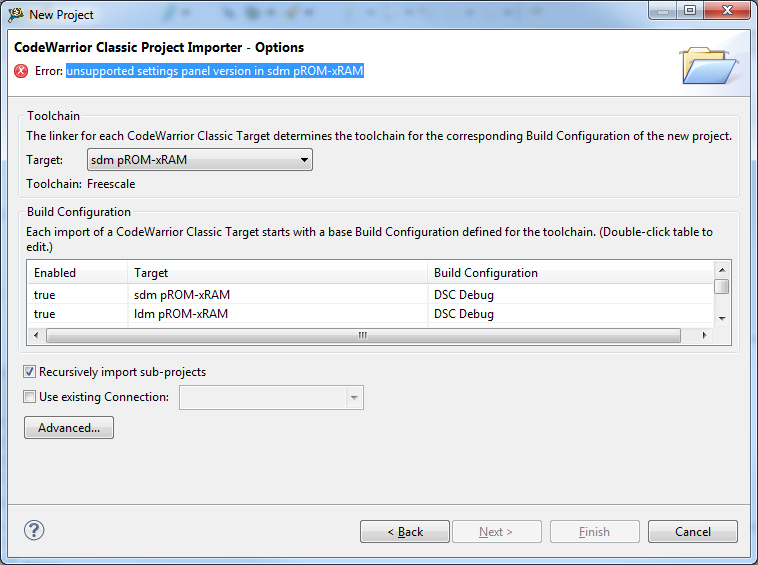Click the Advanced... button
Screen dimensions: 758x565
pos(69,428)
